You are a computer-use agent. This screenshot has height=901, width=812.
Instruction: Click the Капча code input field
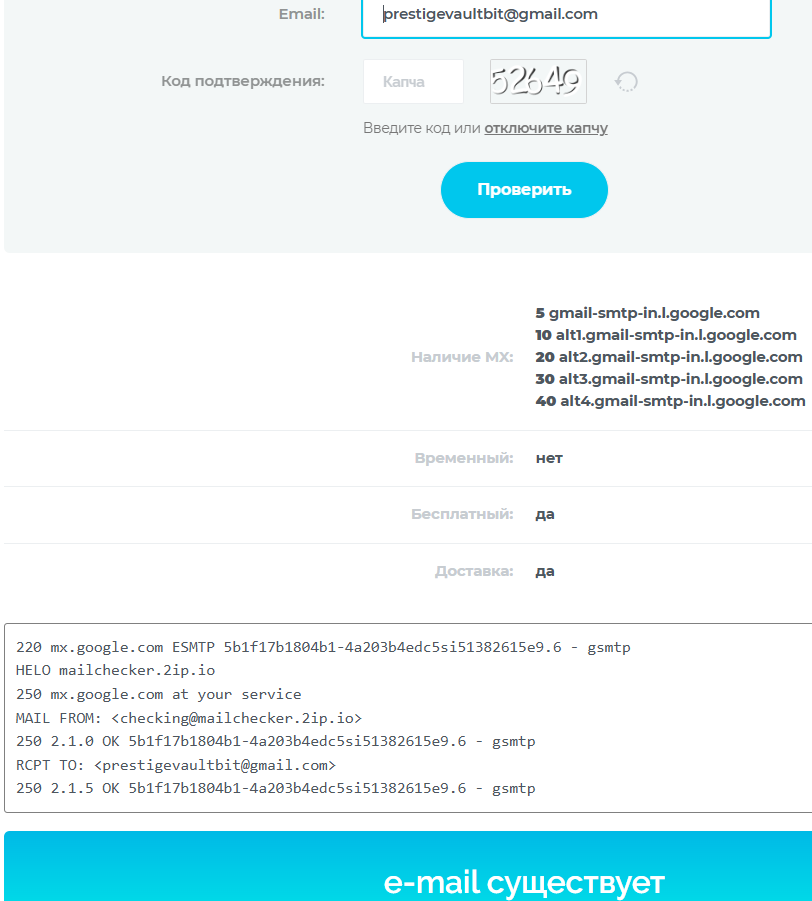pyautogui.click(x=413, y=82)
